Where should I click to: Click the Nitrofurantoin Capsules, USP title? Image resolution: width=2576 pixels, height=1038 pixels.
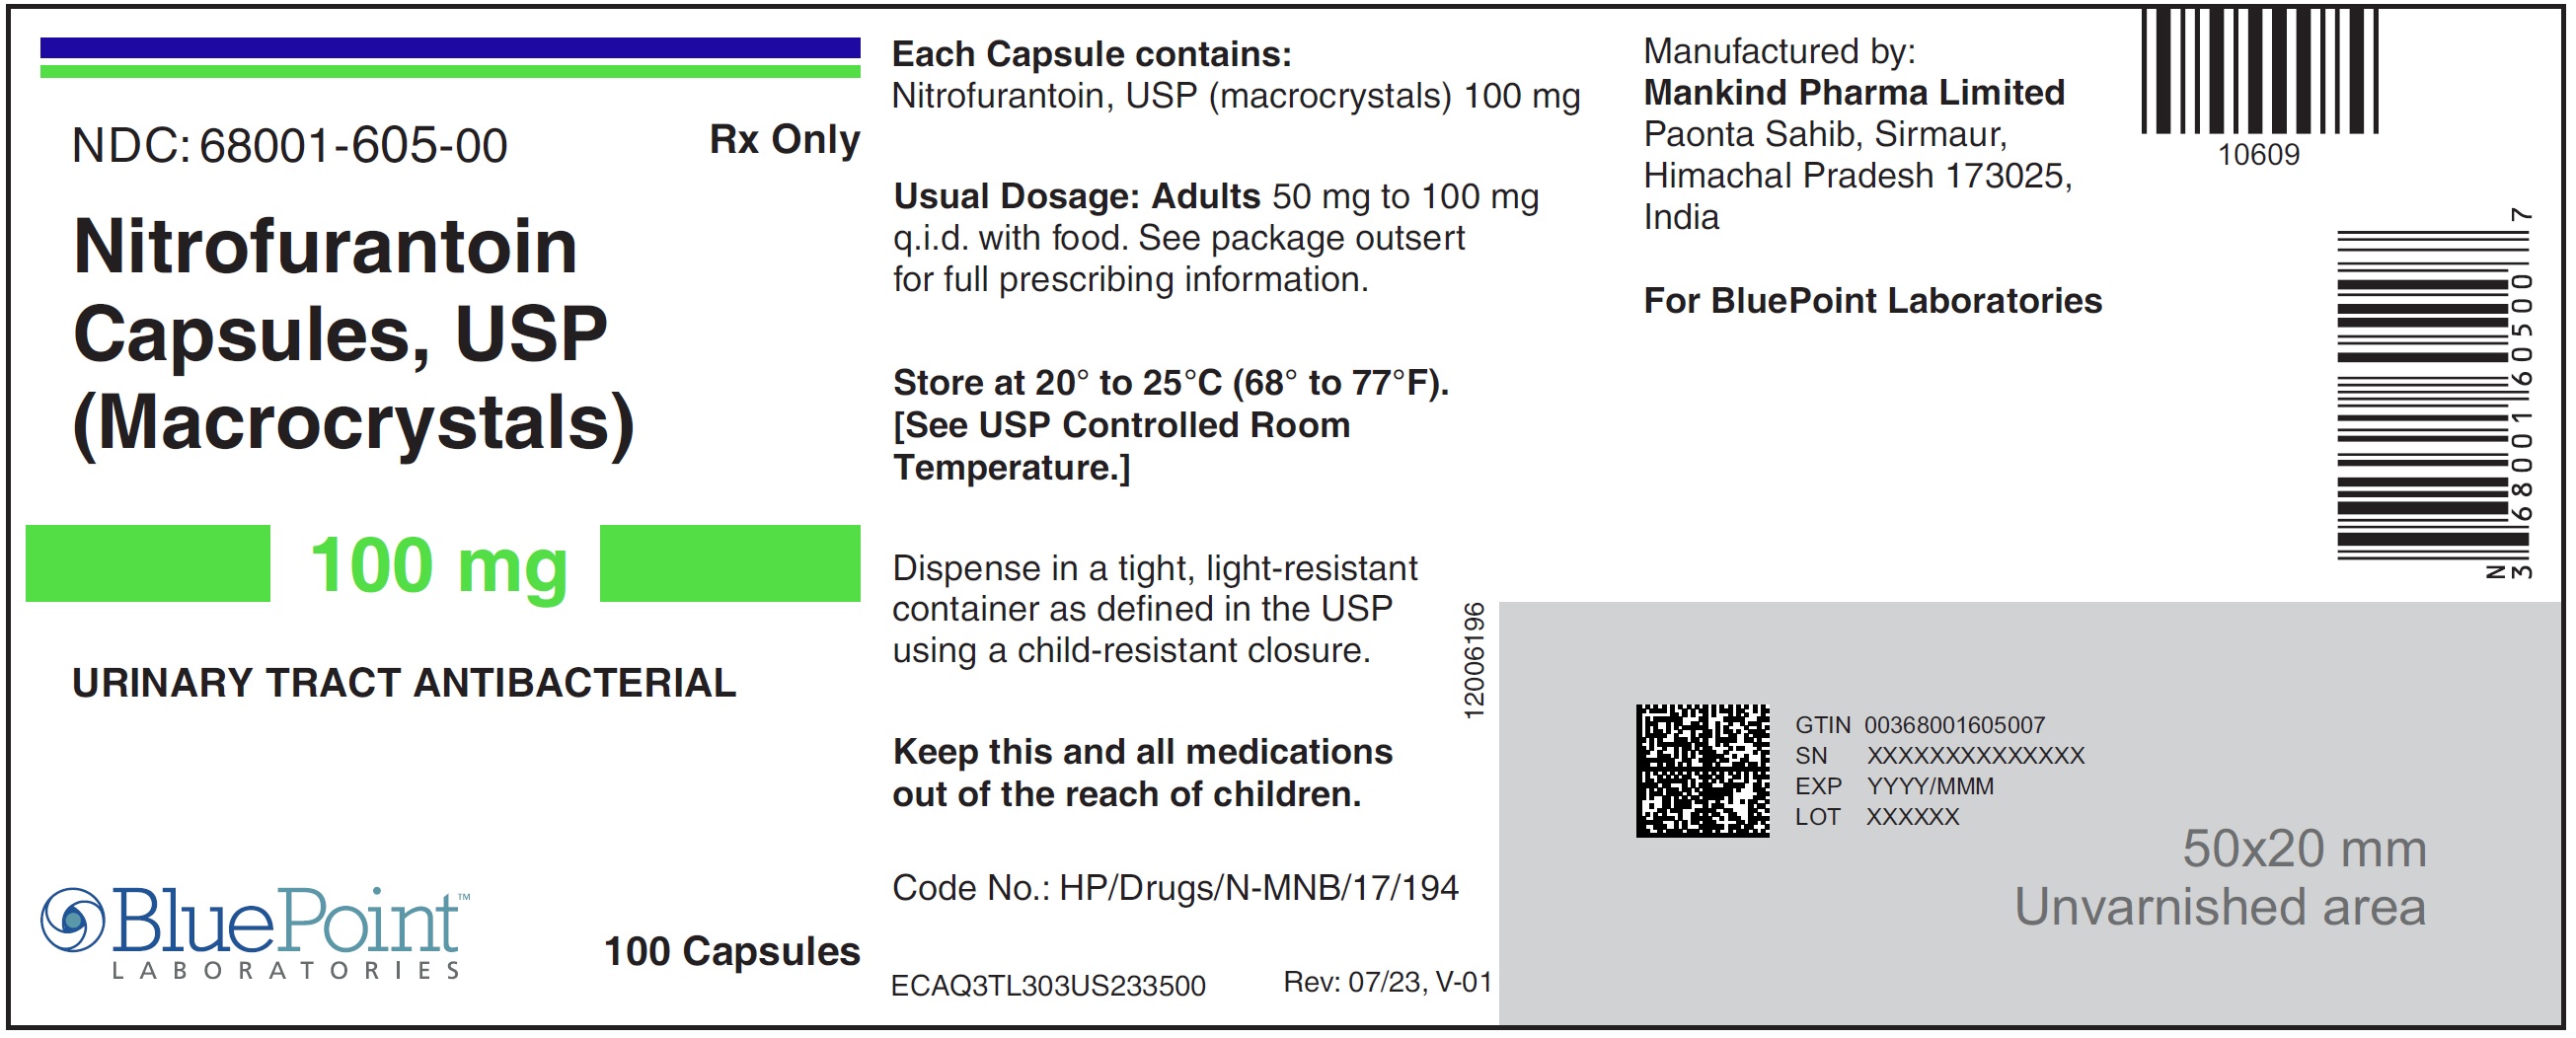click(x=340, y=290)
